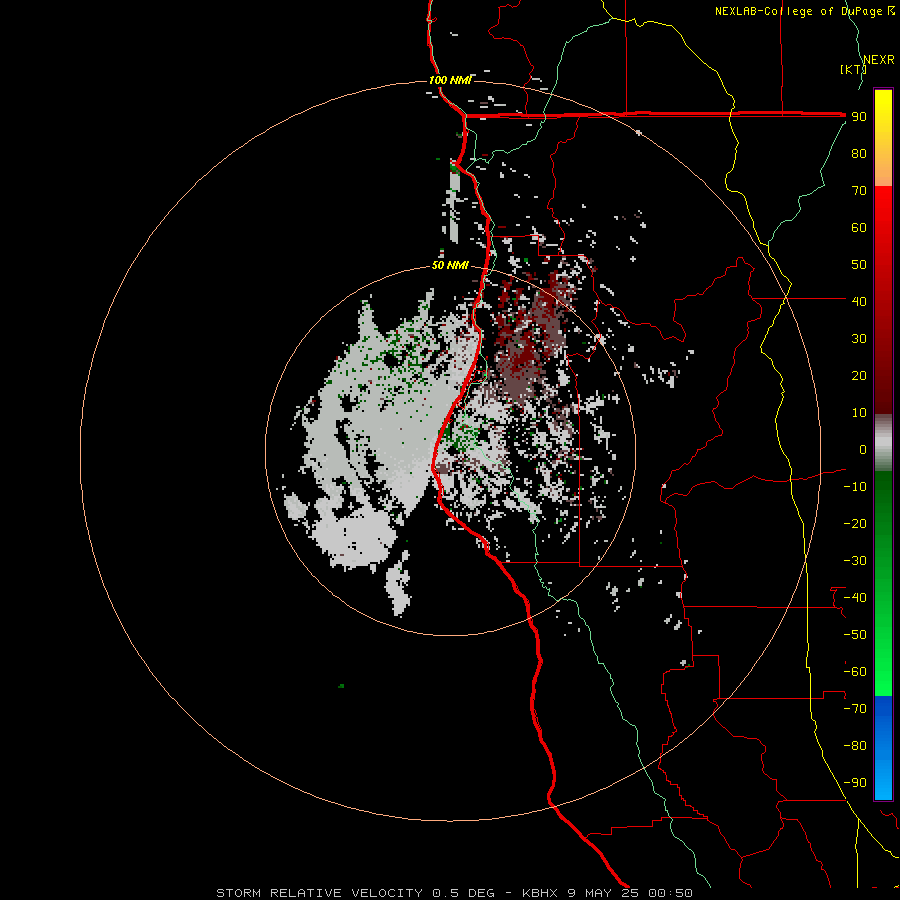The image size is (900, 900).
Task: Click the '0' scale value
Action: click(863, 449)
